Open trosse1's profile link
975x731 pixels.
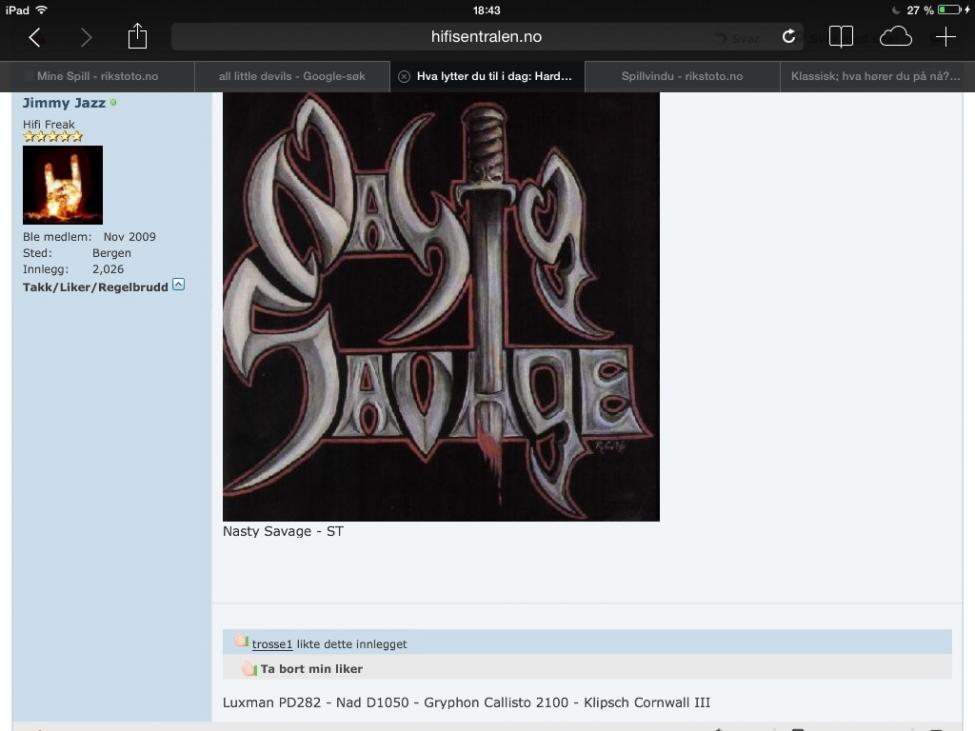272,644
